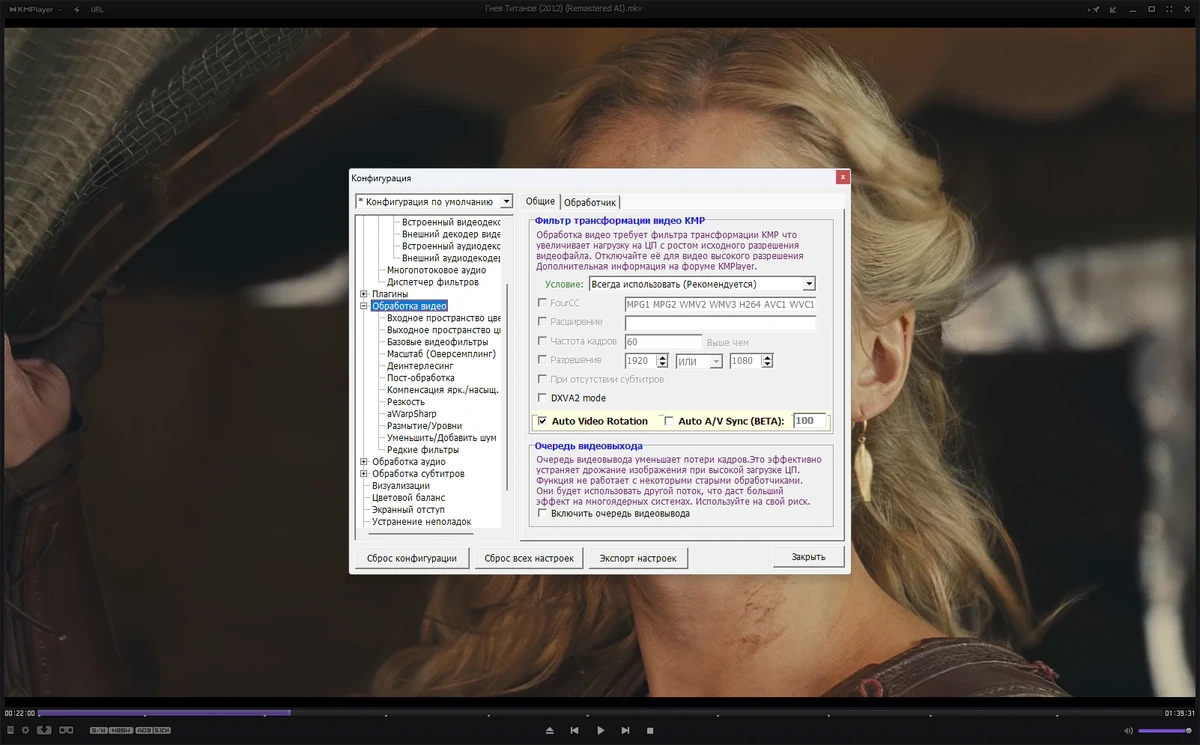Screen dimensions: 1200x745
Task: Enable the Разрешение checkbox
Action: coord(543,360)
